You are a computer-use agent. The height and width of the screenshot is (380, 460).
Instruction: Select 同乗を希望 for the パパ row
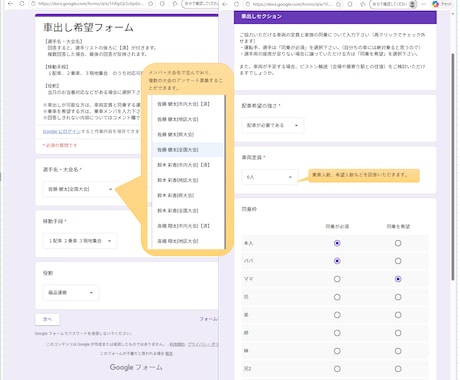pos(398,261)
